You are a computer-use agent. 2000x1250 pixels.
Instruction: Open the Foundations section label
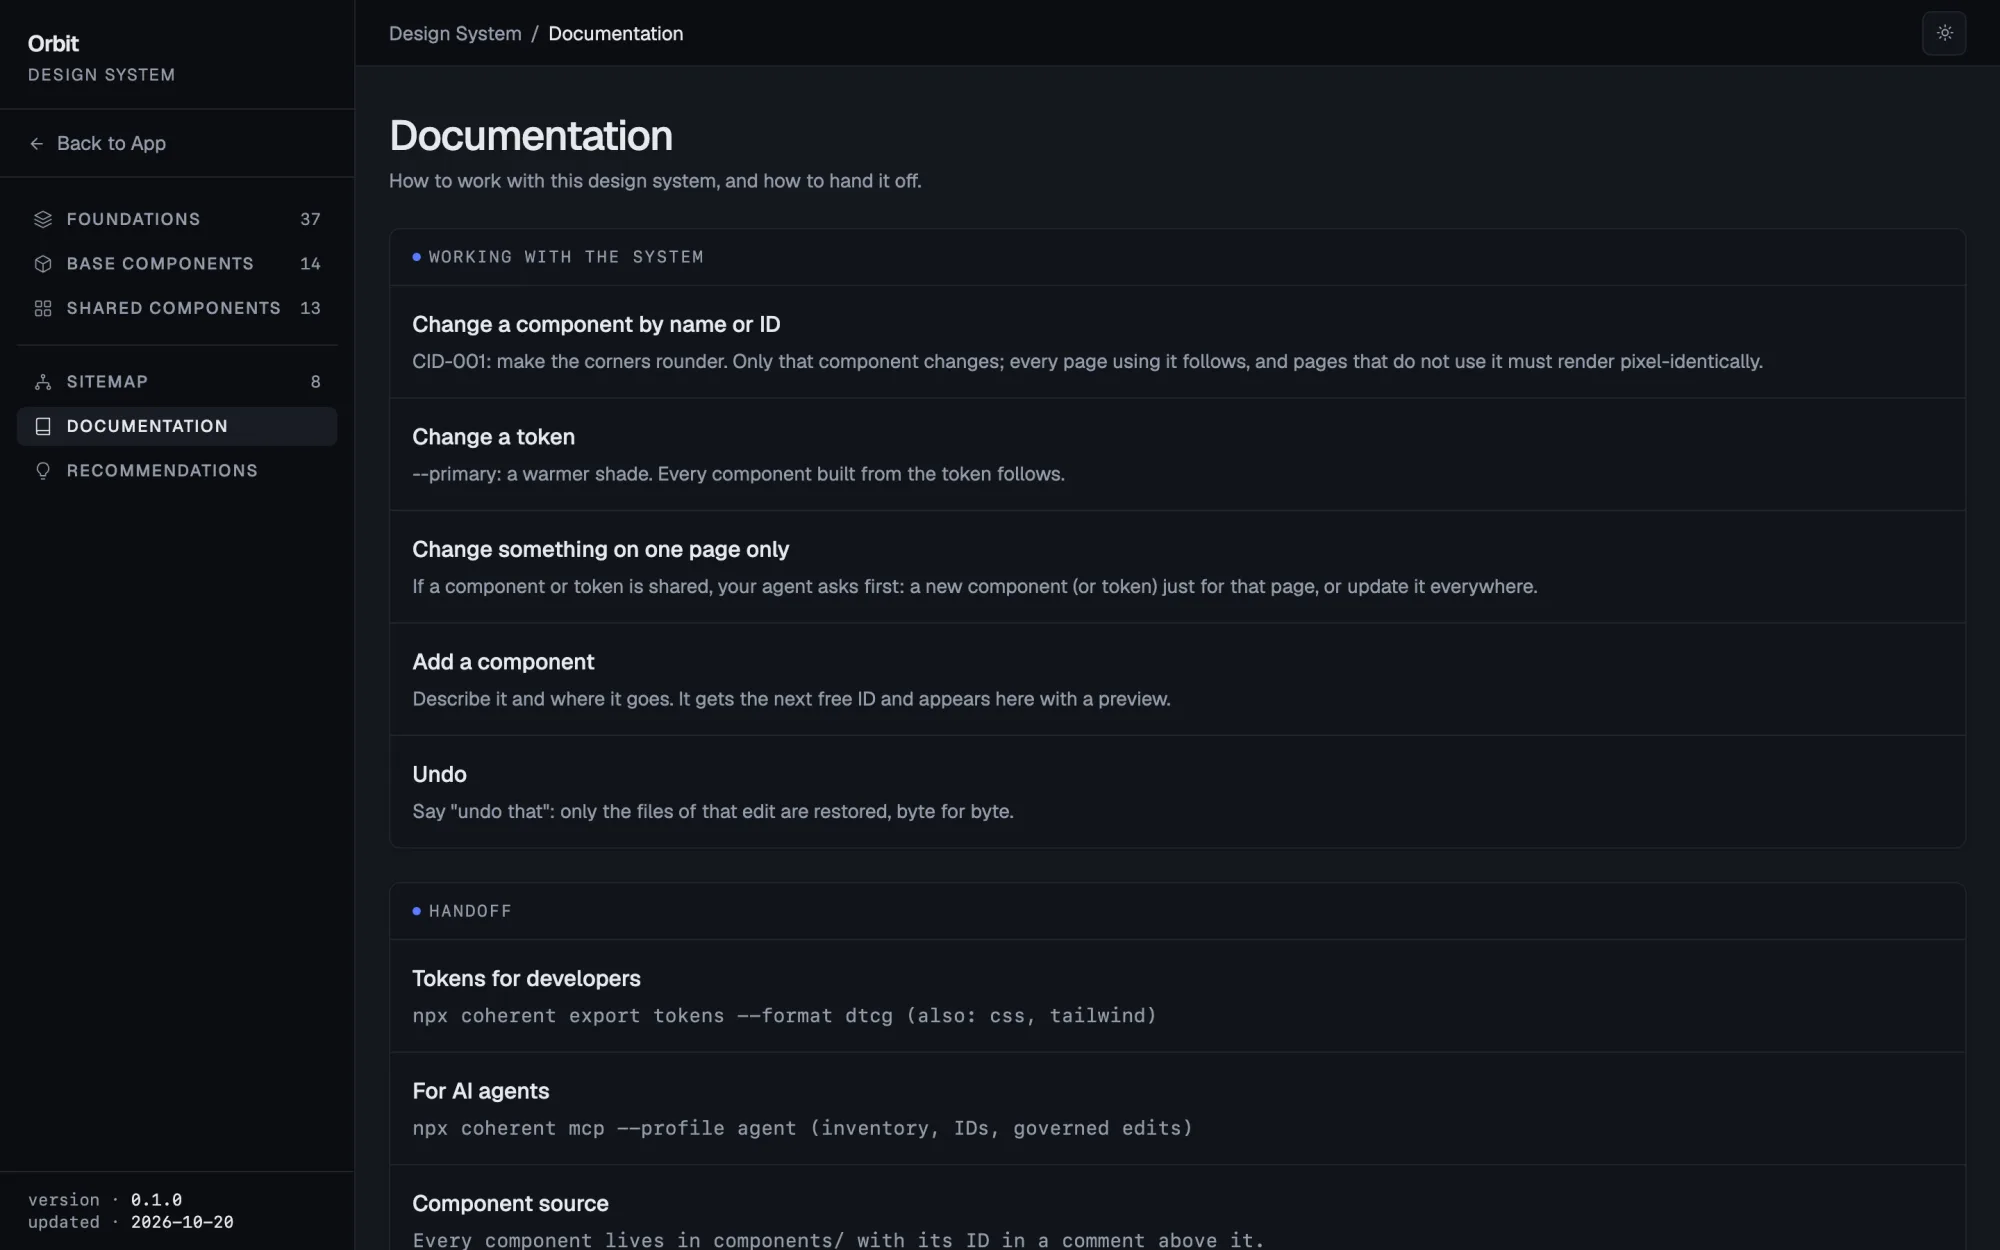coord(133,219)
